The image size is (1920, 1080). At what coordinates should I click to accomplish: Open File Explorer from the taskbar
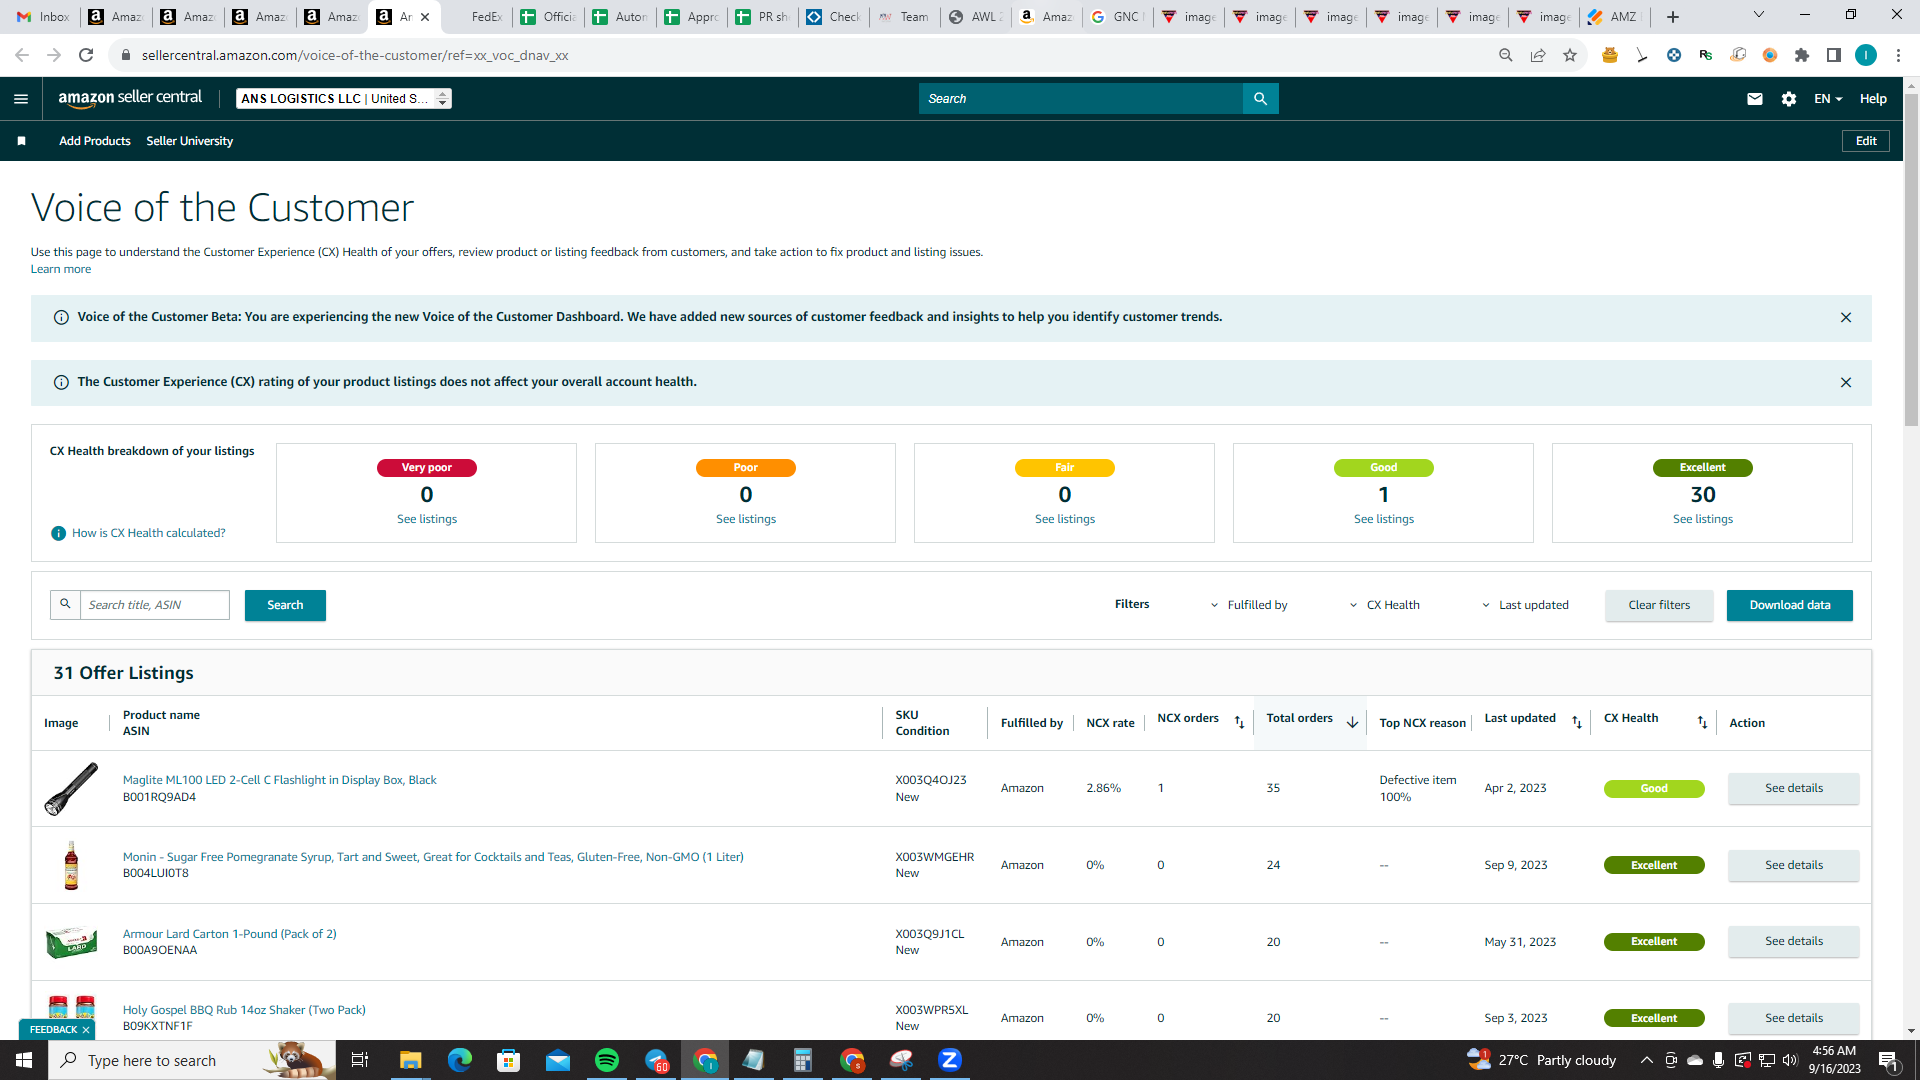[411, 1060]
